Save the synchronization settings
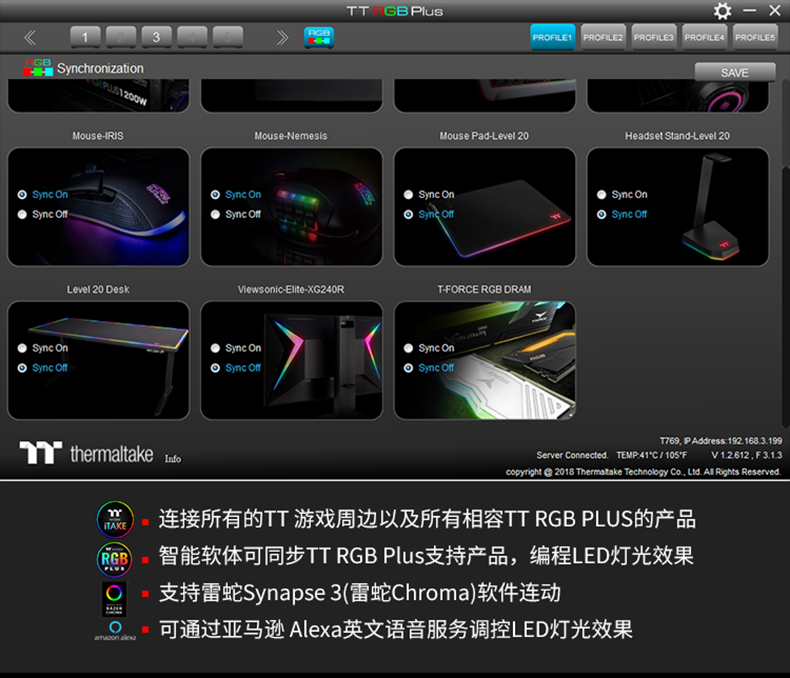Image resolution: width=790 pixels, height=678 pixels. point(735,73)
